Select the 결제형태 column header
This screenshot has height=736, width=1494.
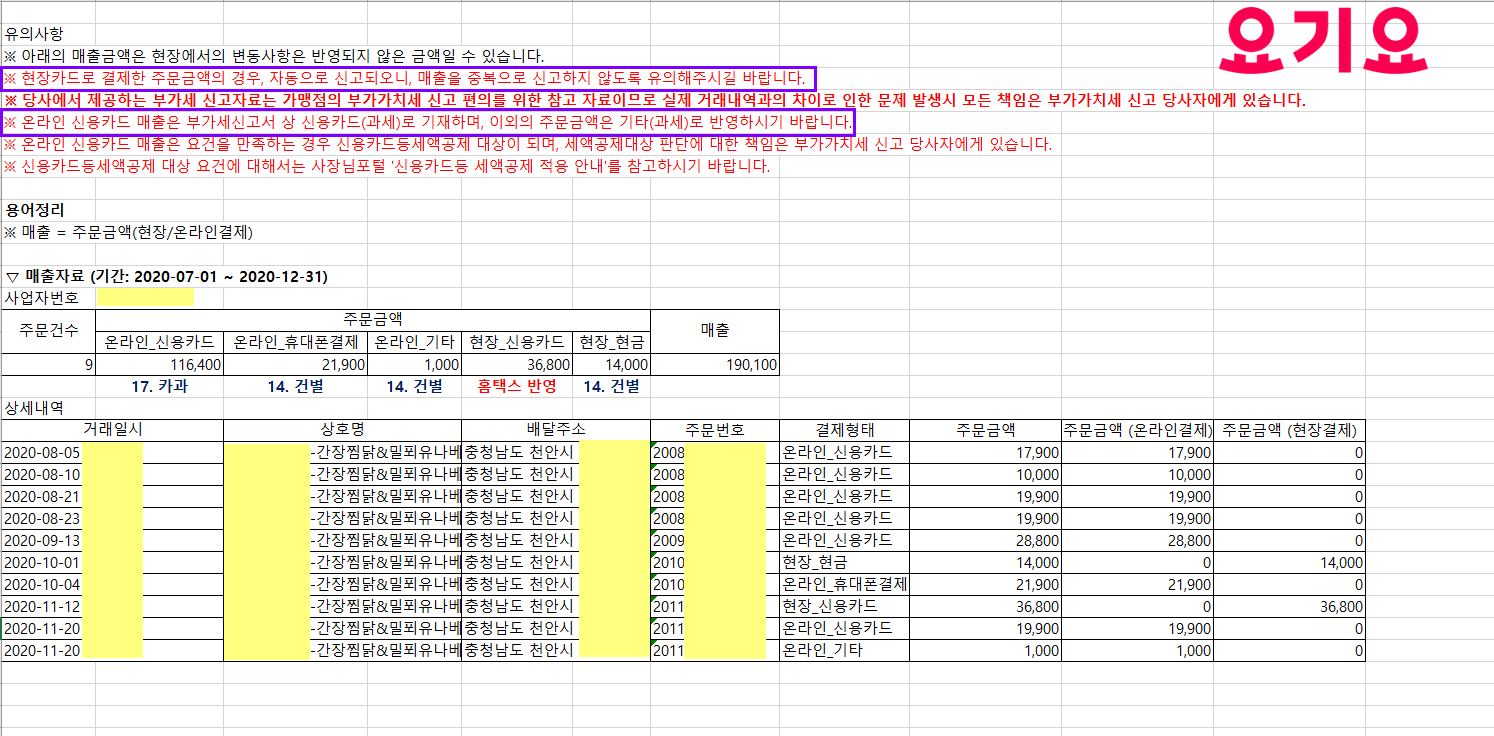(844, 430)
